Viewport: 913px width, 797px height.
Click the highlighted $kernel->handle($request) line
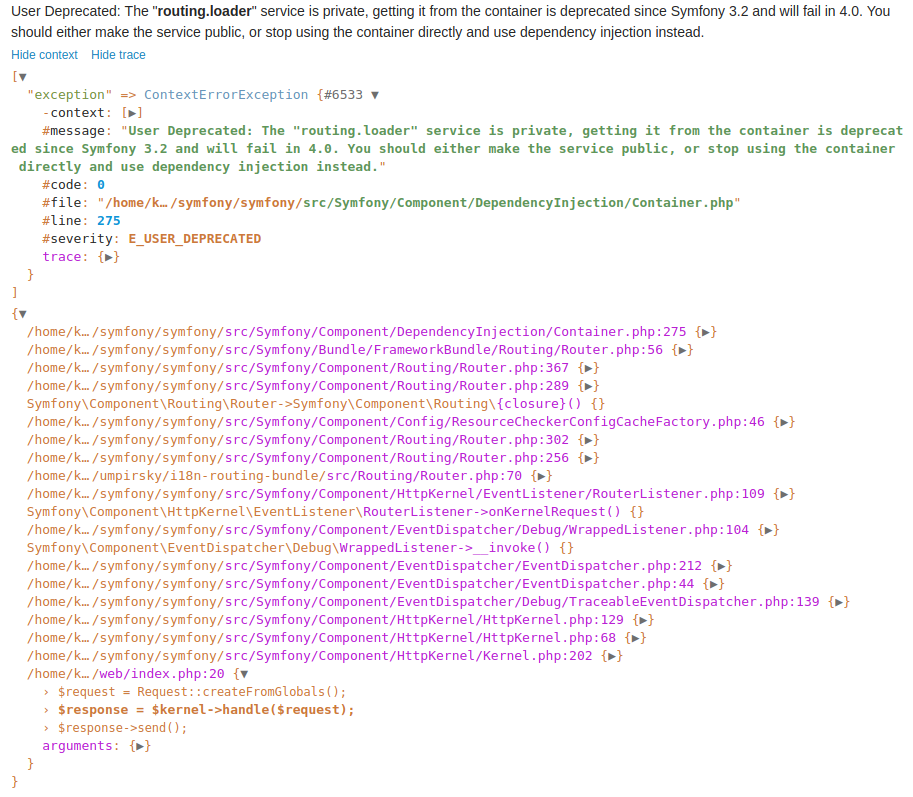206,710
